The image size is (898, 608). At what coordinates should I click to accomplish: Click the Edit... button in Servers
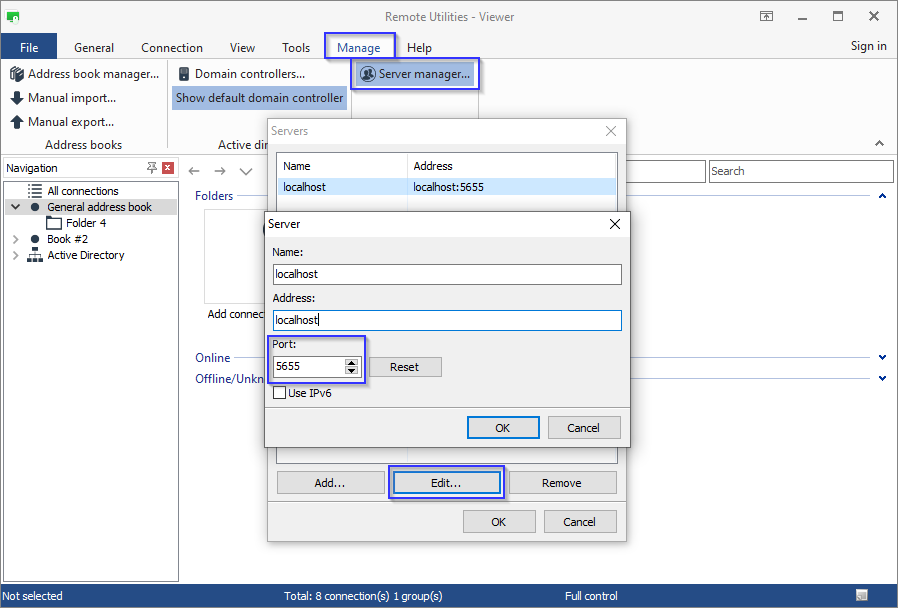(x=446, y=482)
